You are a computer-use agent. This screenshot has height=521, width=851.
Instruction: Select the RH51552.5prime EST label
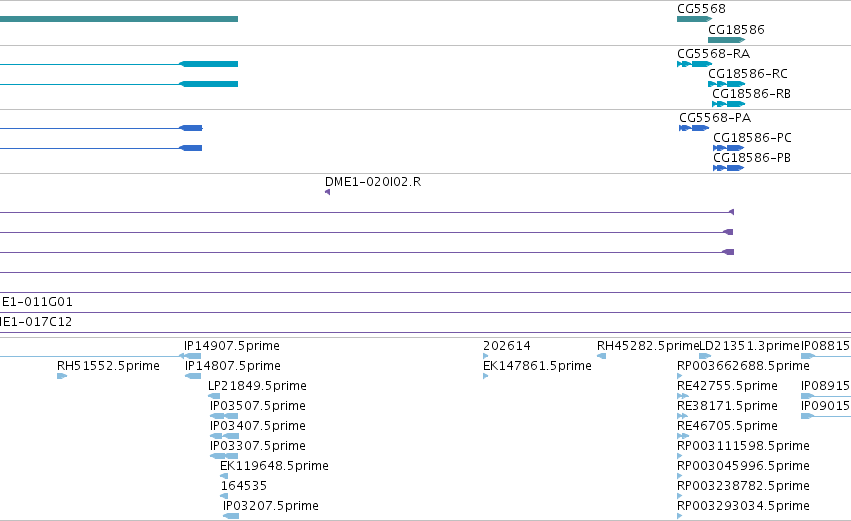point(108,366)
